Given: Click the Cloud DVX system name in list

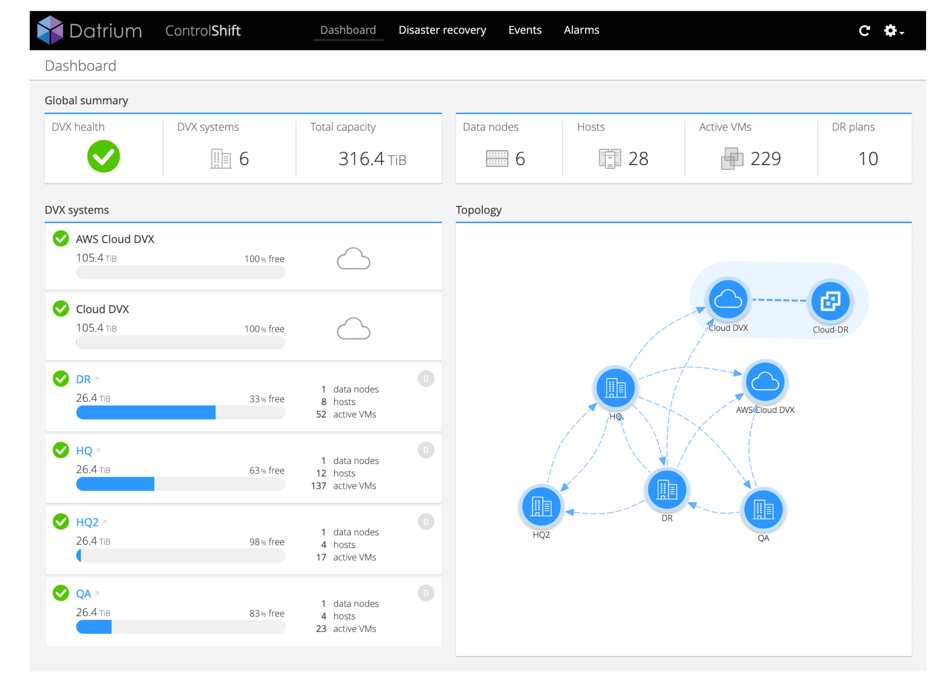Looking at the screenshot, I should pyautogui.click(x=102, y=310).
